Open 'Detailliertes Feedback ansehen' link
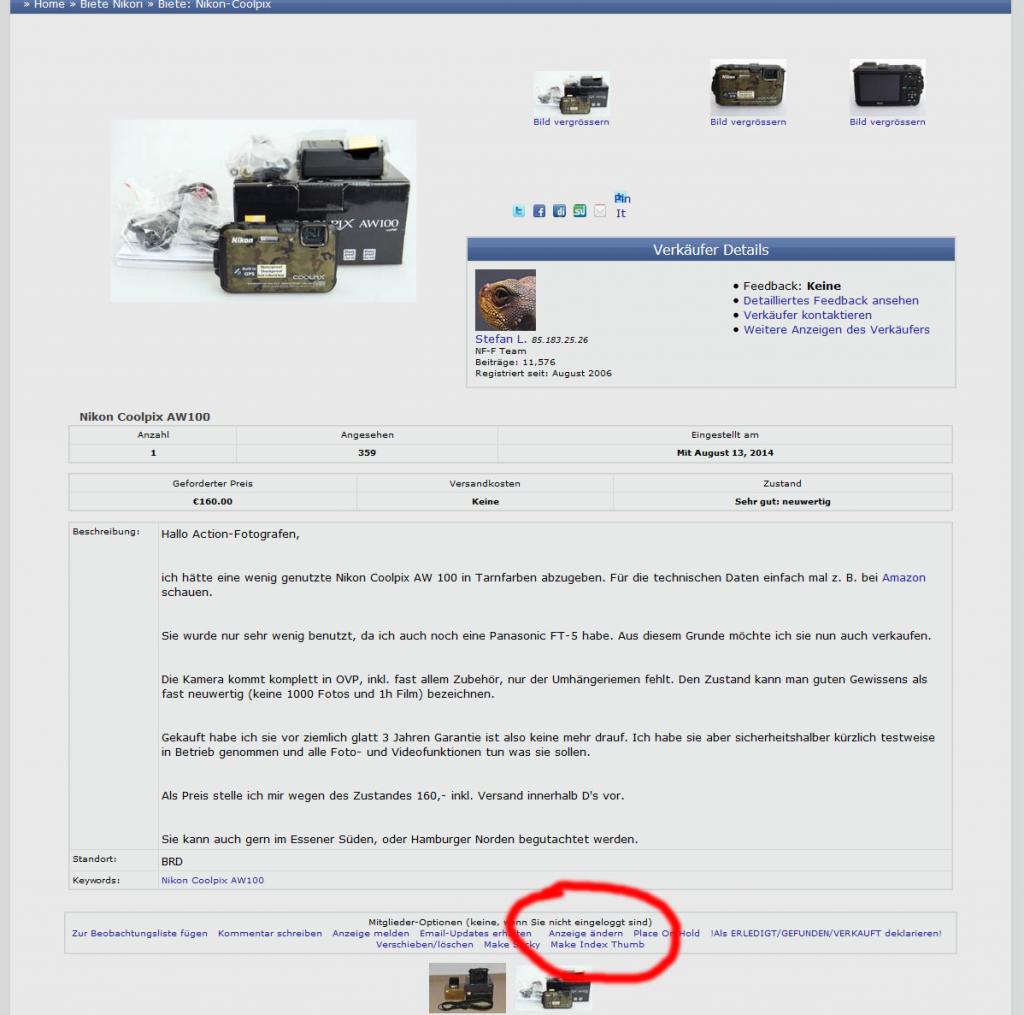The height and width of the screenshot is (1015, 1024). pyautogui.click(x=831, y=300)
